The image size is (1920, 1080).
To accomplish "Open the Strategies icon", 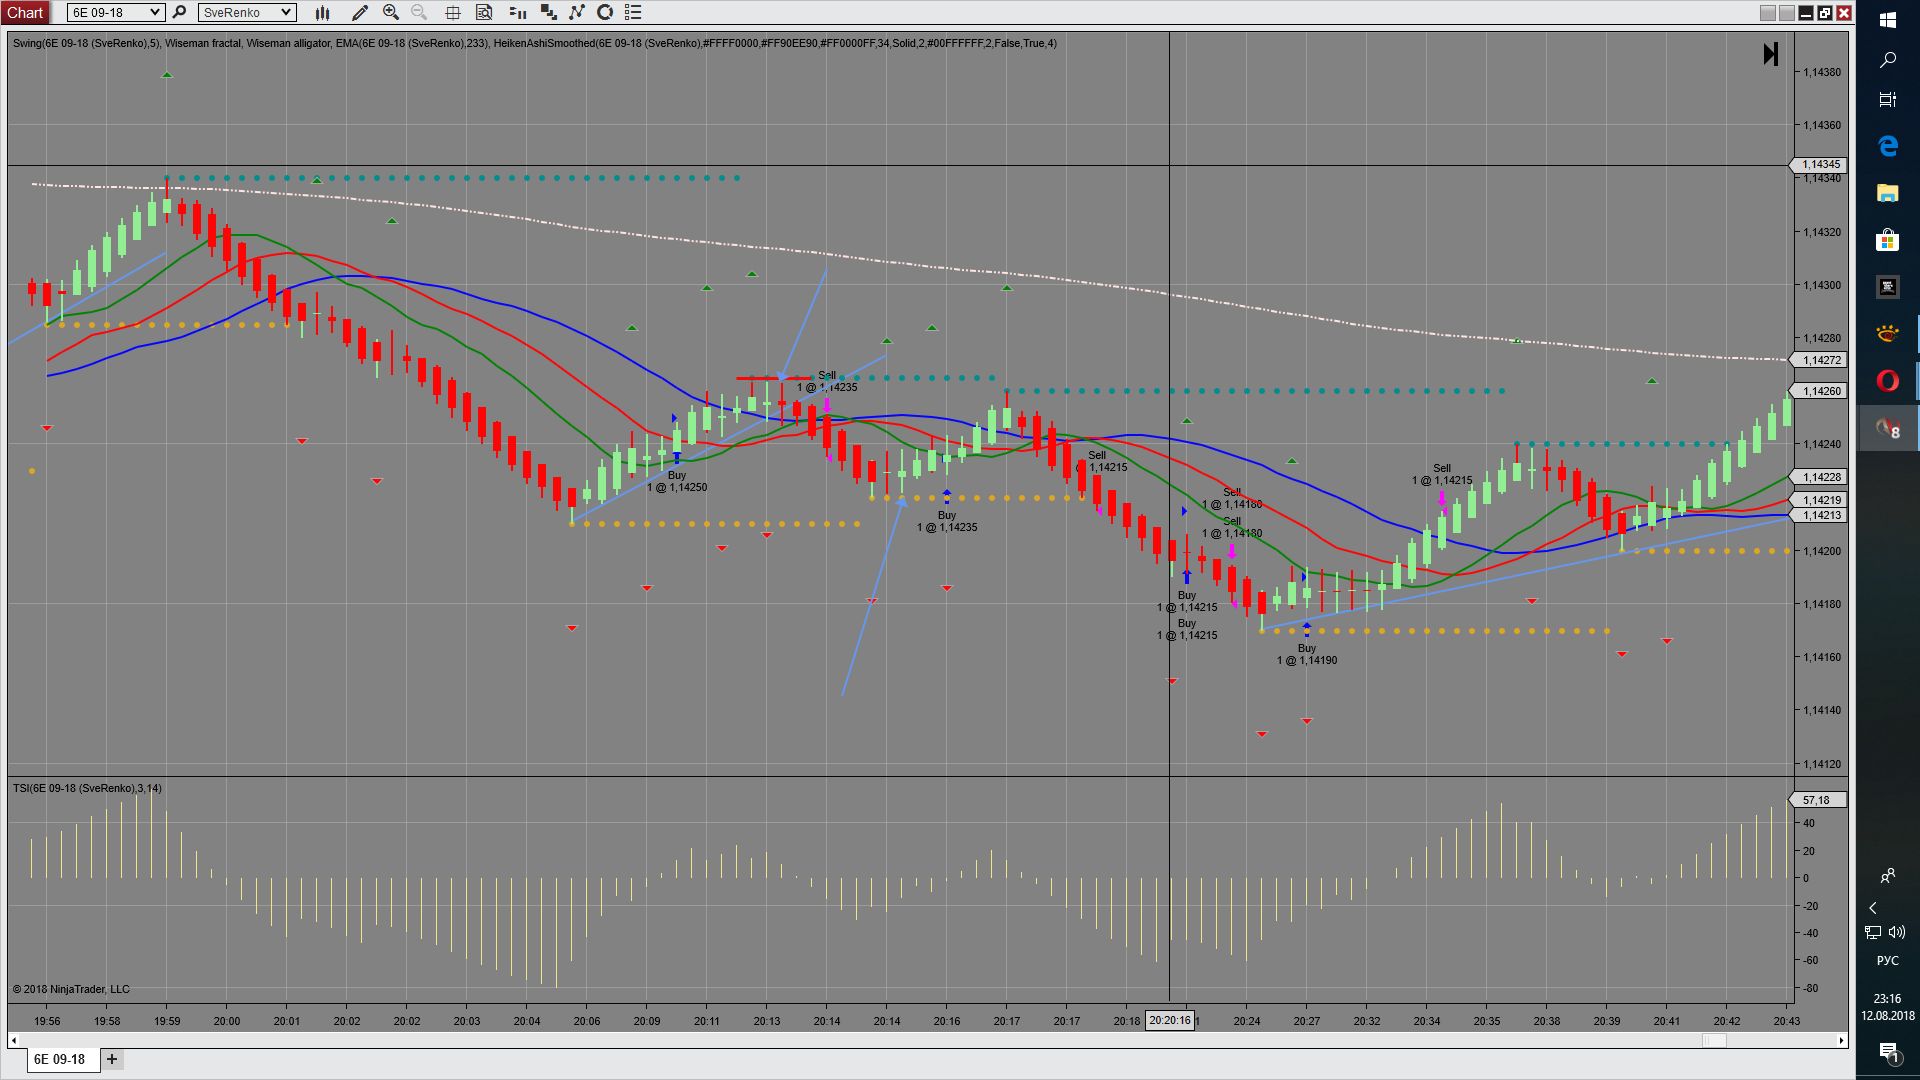I will [605, 12].
